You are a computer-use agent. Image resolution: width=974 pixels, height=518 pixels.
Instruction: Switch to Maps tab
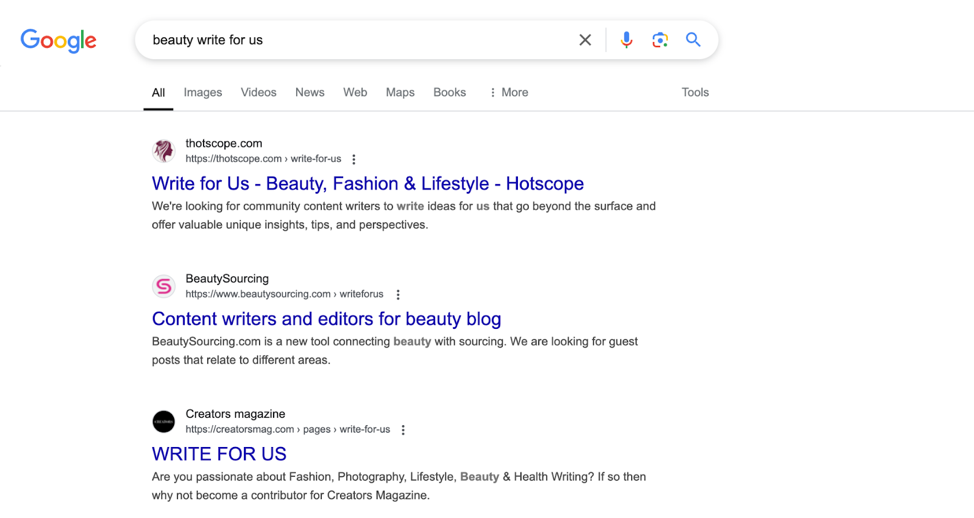pyautogui.click(x=400, y=93)
